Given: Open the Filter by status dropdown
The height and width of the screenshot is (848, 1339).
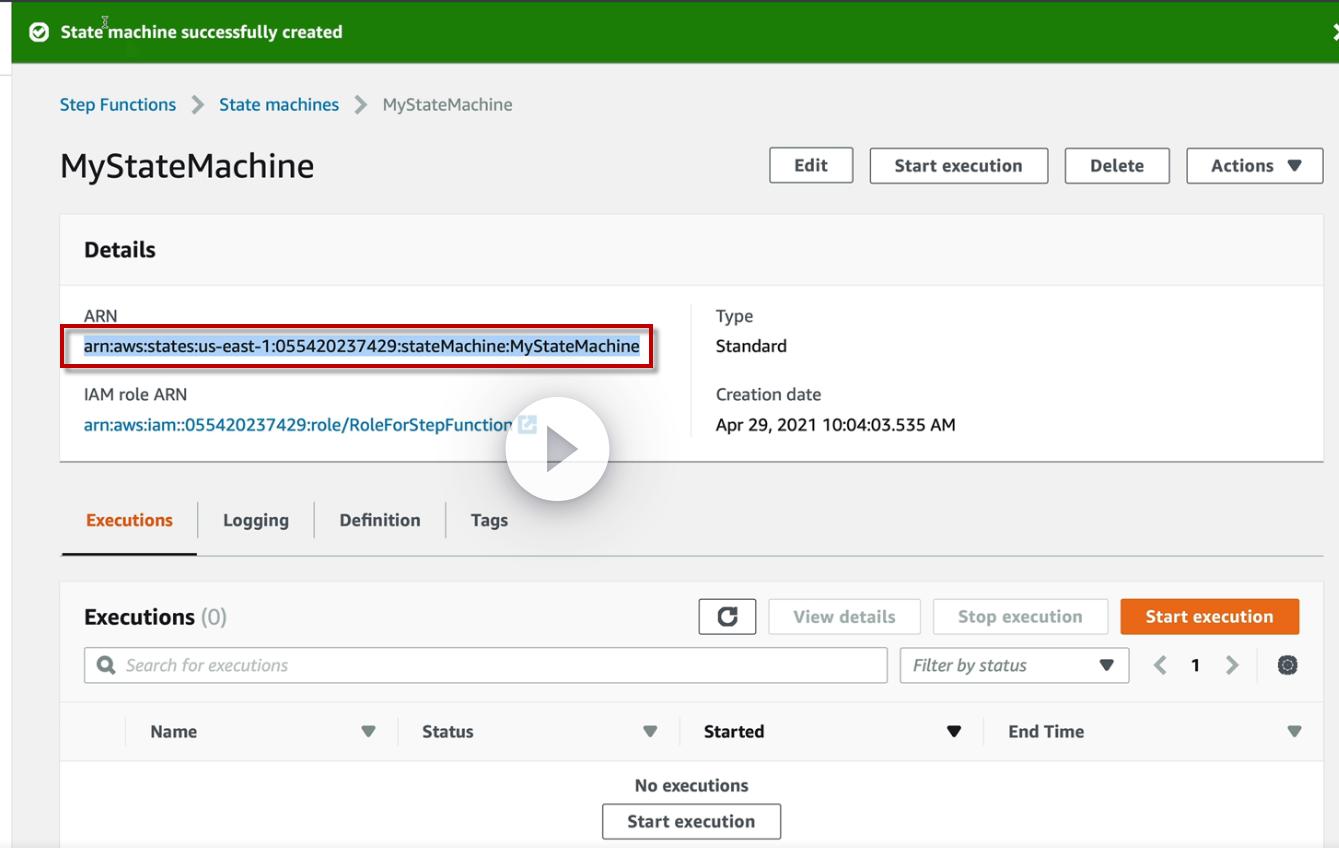Looking at the screenshot, I should (1014, 665).
